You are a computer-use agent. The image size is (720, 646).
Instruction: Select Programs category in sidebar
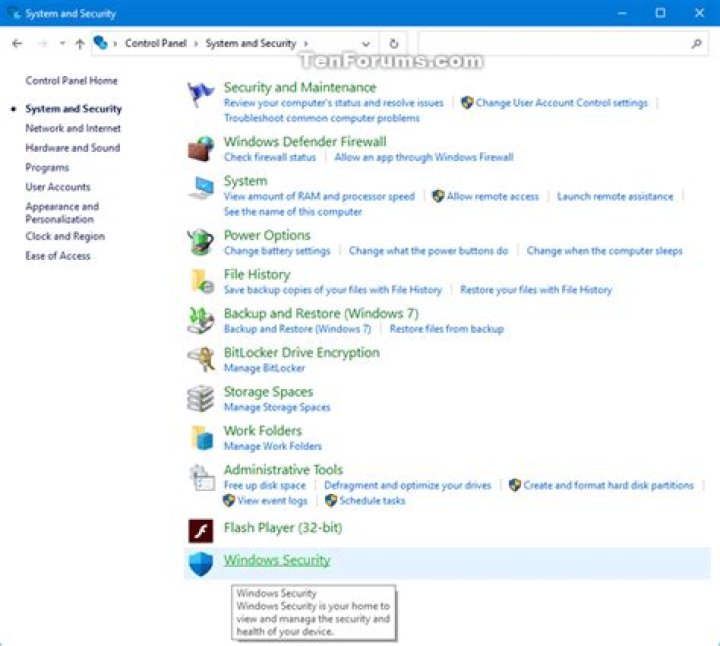(47, 168)
